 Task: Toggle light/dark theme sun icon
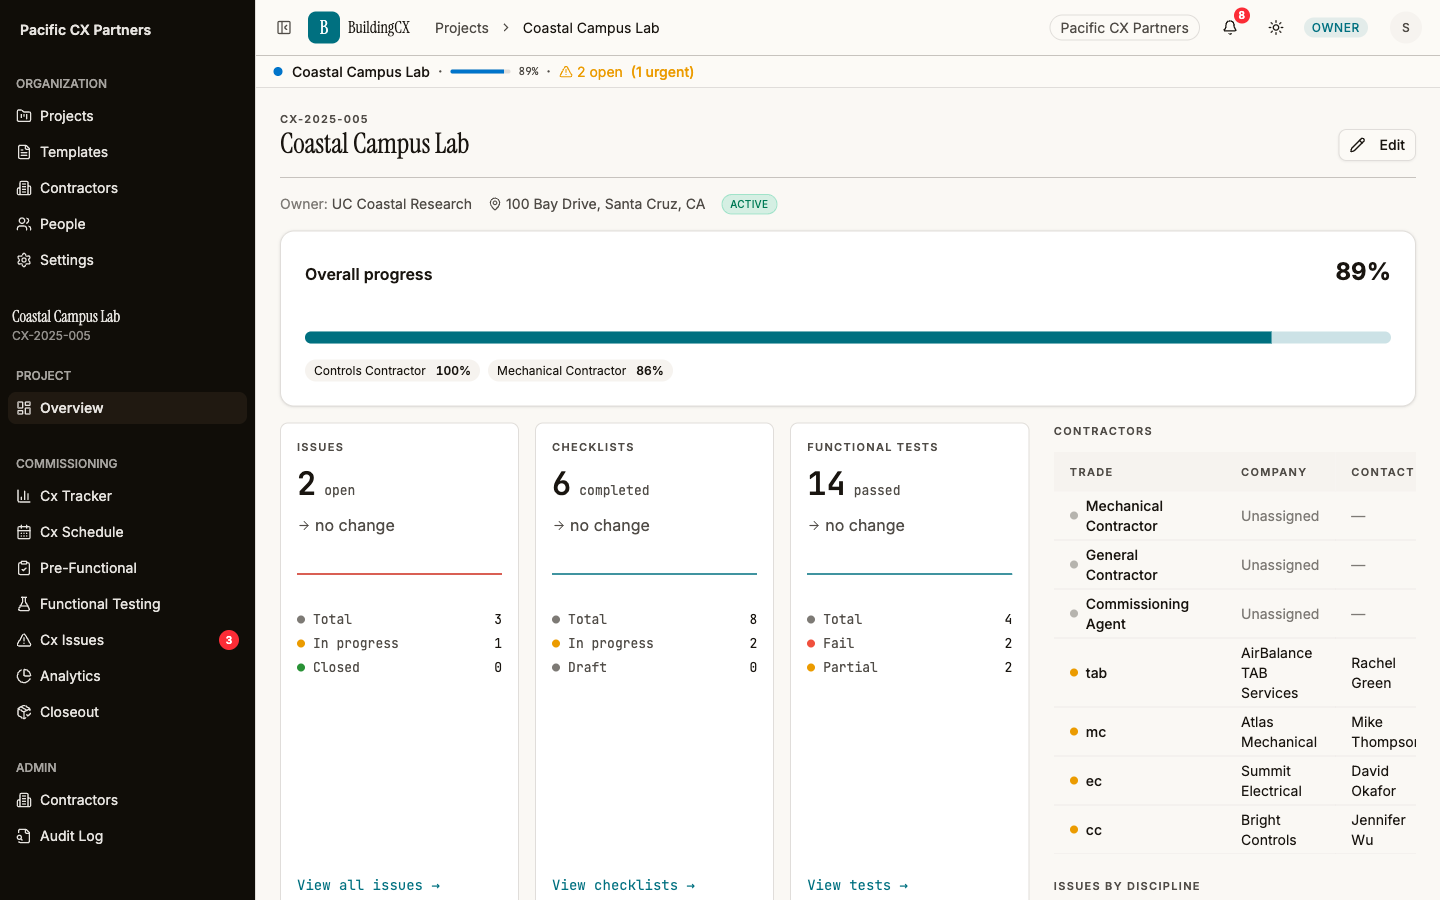coord(1276,28)
